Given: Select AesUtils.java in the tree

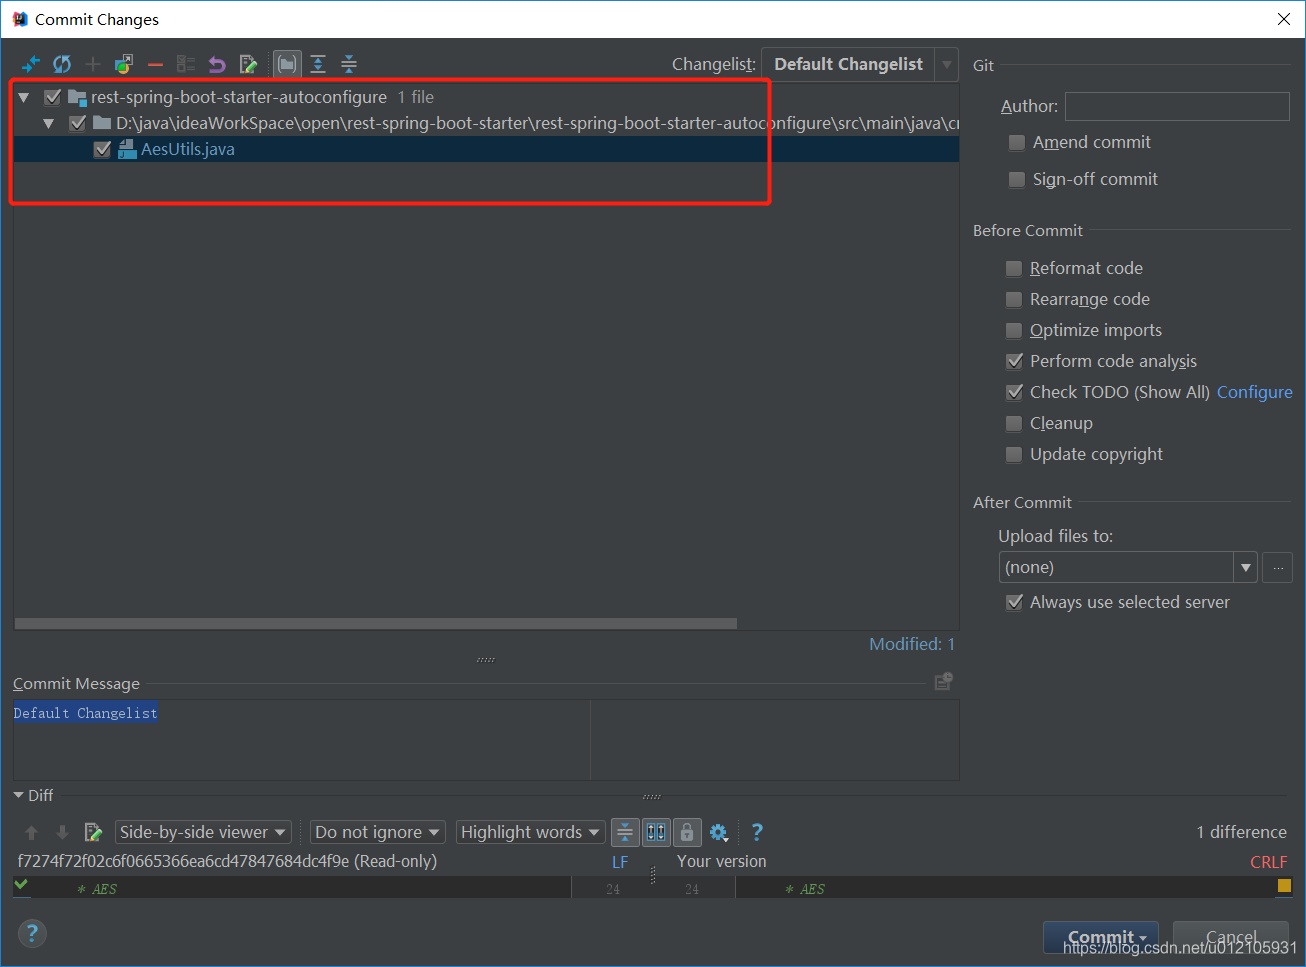Looking at the screenshot, I should pos(188,150).
